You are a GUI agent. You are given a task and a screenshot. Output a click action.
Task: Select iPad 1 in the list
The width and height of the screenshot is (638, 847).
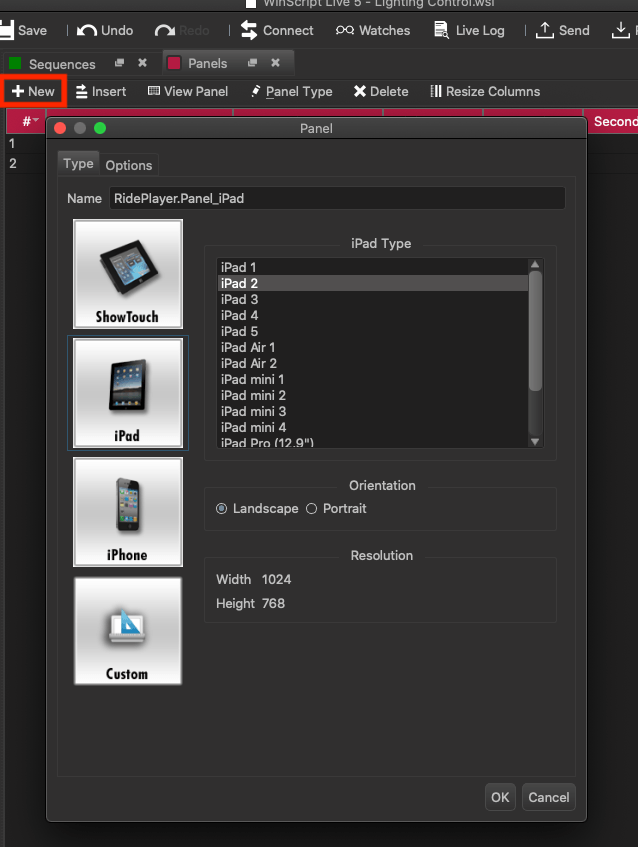[x=373, y=267]
